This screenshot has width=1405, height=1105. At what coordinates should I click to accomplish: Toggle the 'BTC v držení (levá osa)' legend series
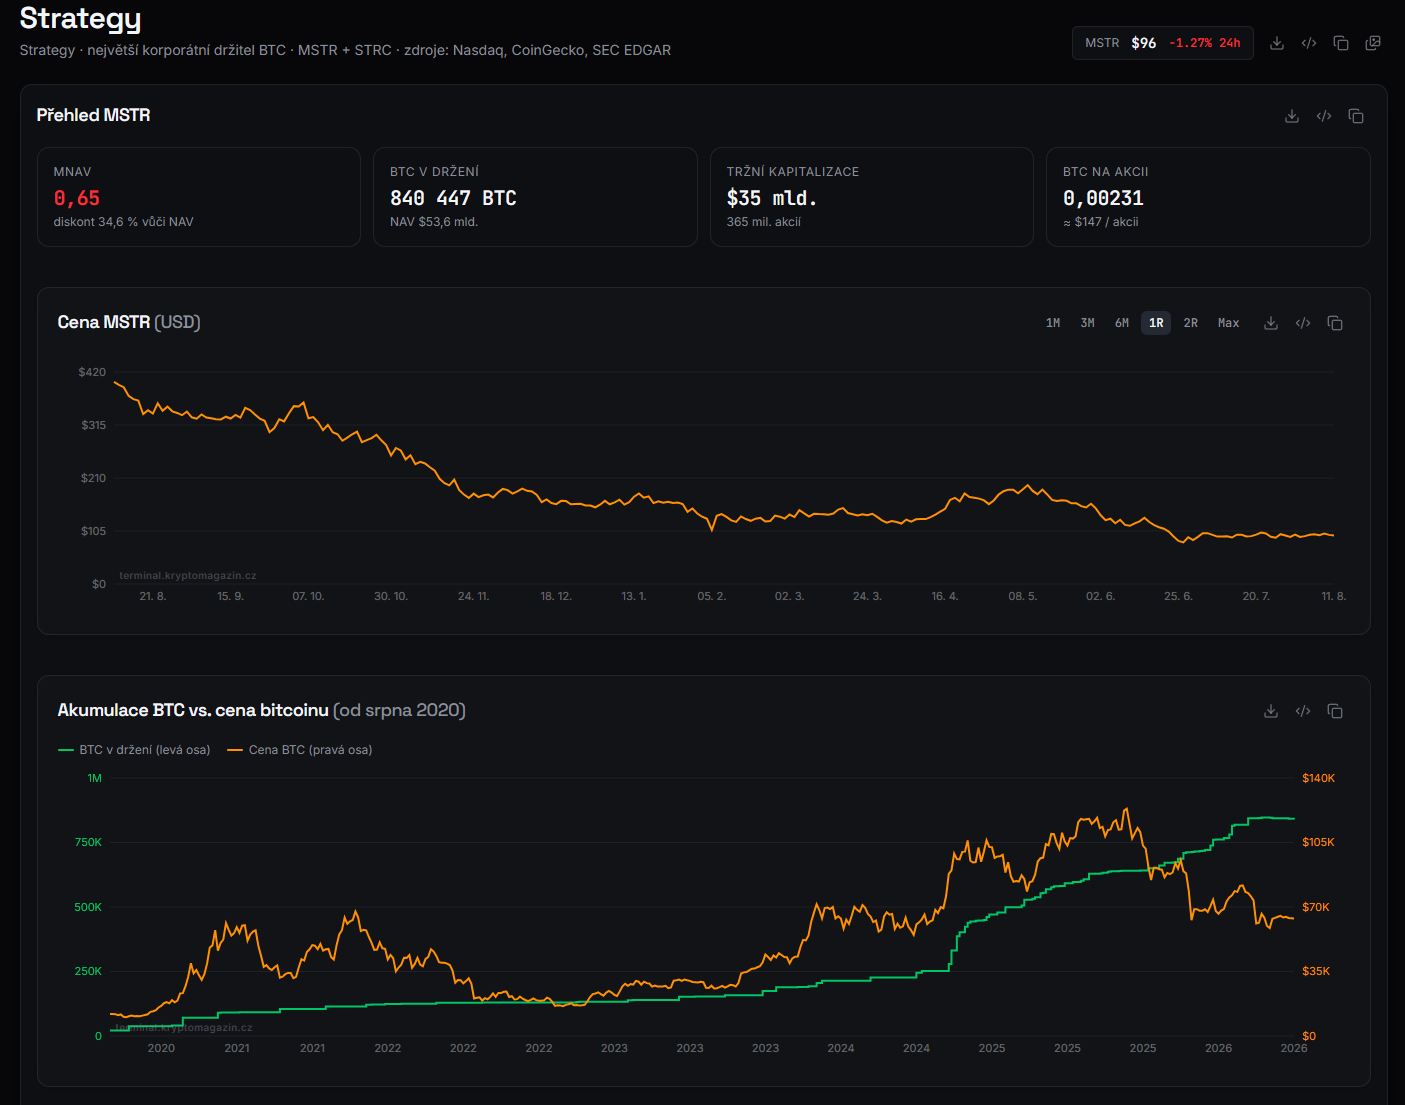click(x=134, y=750)
